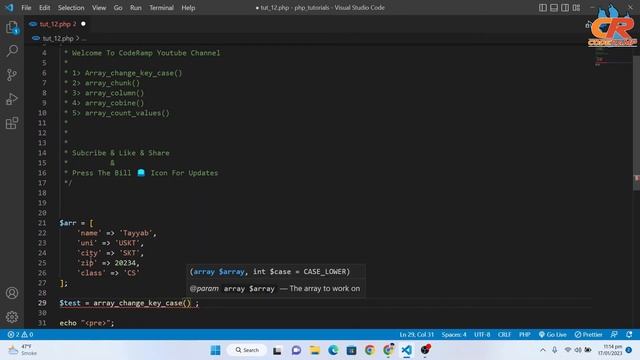The image size is (640, 360).
Task: Open the clock and date flyout
Action: point(610,350)
